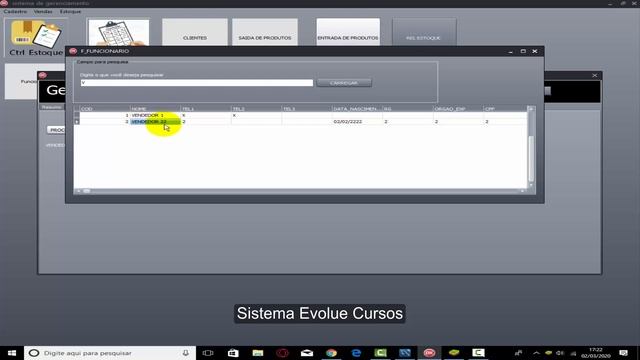Focus the search text field containing 'V'
The height and width of the screenshot is (360, 640).
[x=196, y=83]
